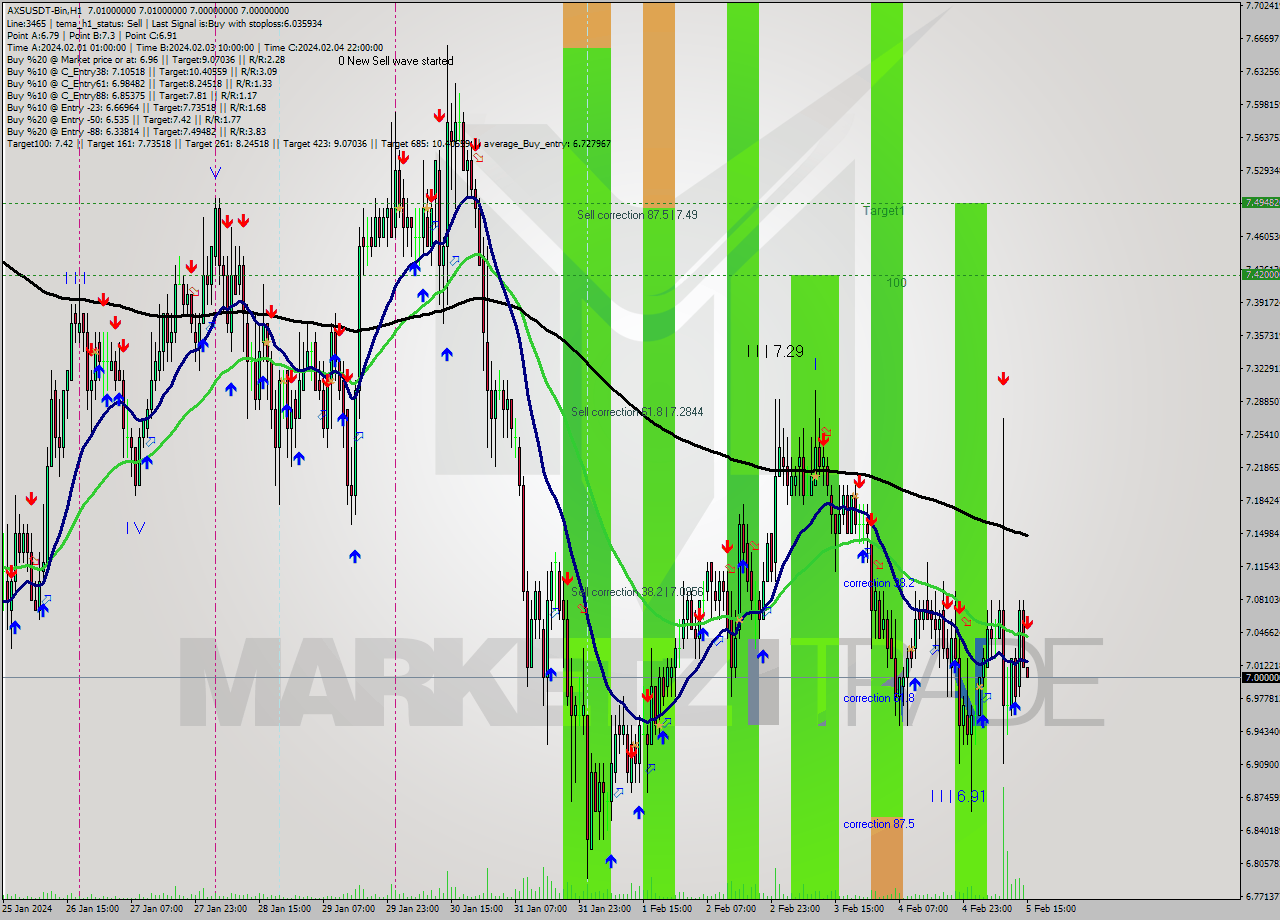
Task: Click the '100' level label
Action: coord(896,283)
